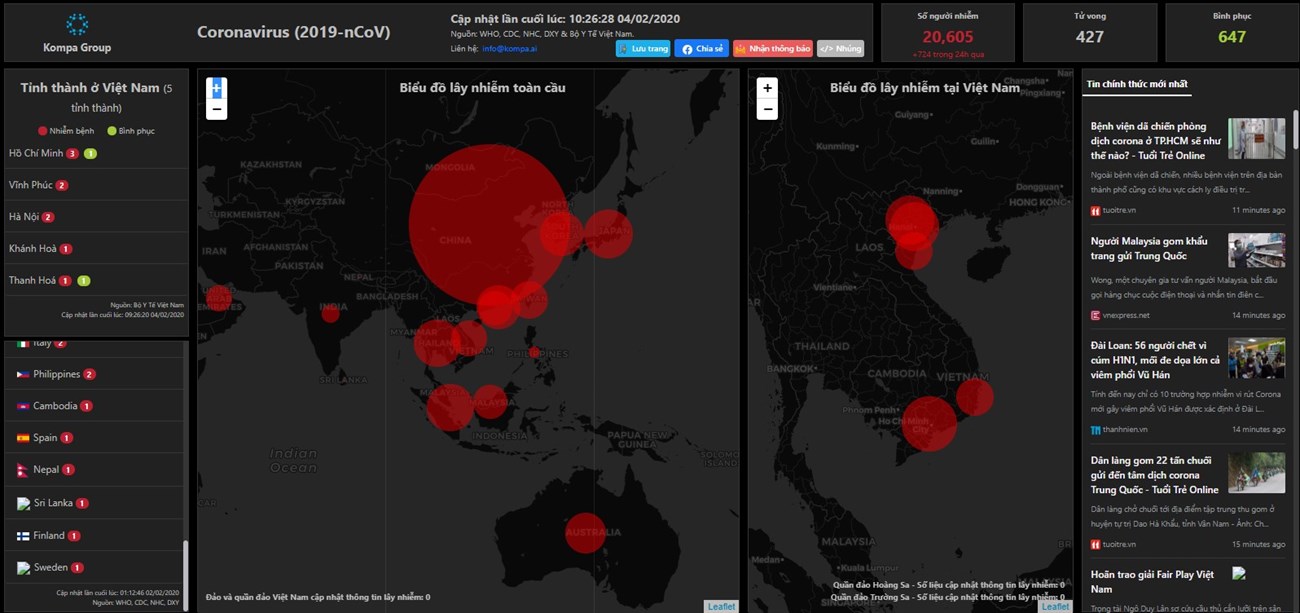Open the info@kompa.ai contact link

click(510, 48)
